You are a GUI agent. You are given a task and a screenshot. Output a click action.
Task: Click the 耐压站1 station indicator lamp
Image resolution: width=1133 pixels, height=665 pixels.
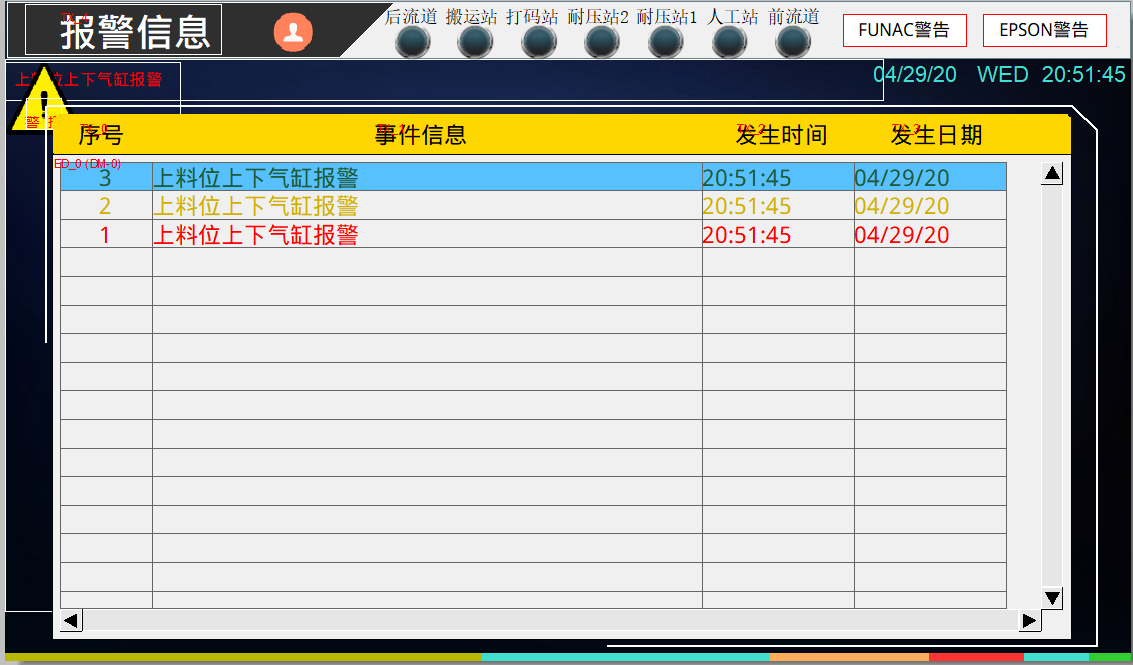(666, 42)
